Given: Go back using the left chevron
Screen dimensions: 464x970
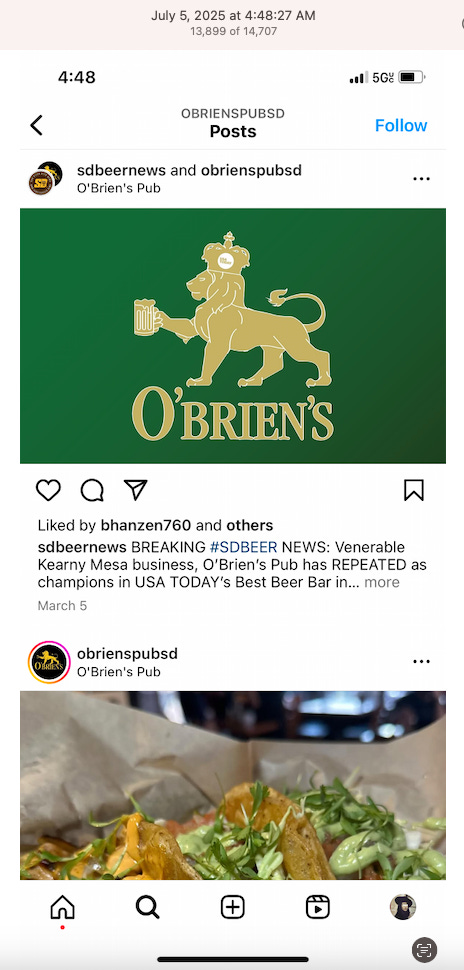Looking at the screenshot, I should coord(37,125).
